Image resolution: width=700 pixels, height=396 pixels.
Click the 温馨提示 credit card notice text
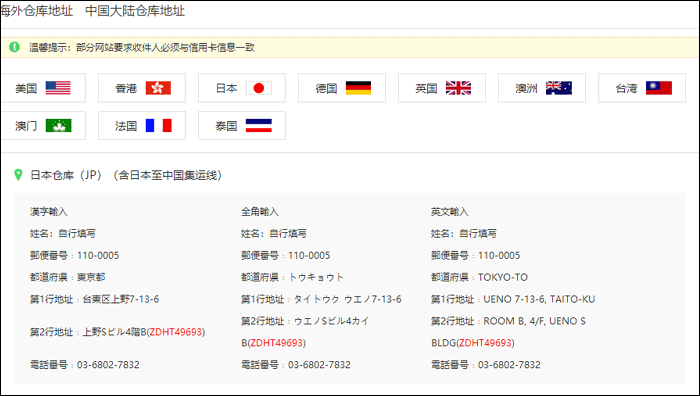(x=142, y=47)
